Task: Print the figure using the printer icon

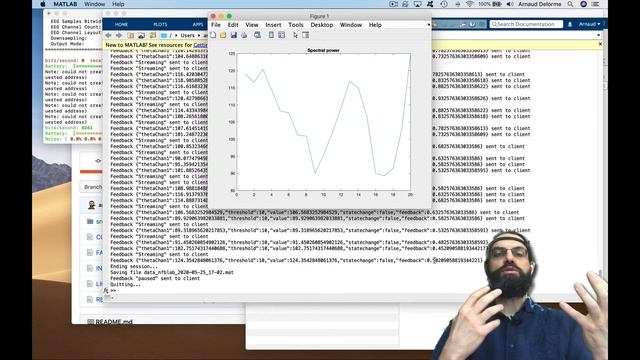Action: 244,36
